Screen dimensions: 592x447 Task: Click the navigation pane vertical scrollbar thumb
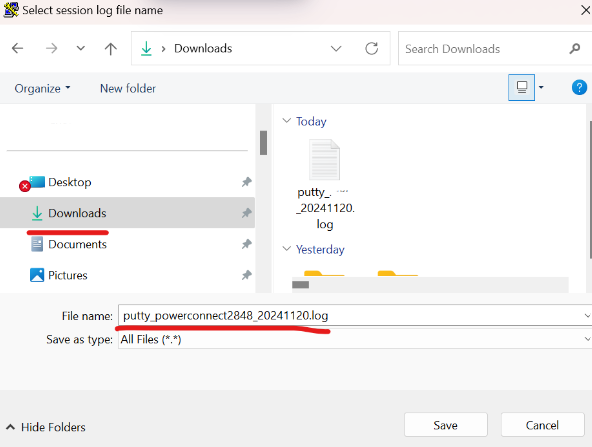click(264, 143)
